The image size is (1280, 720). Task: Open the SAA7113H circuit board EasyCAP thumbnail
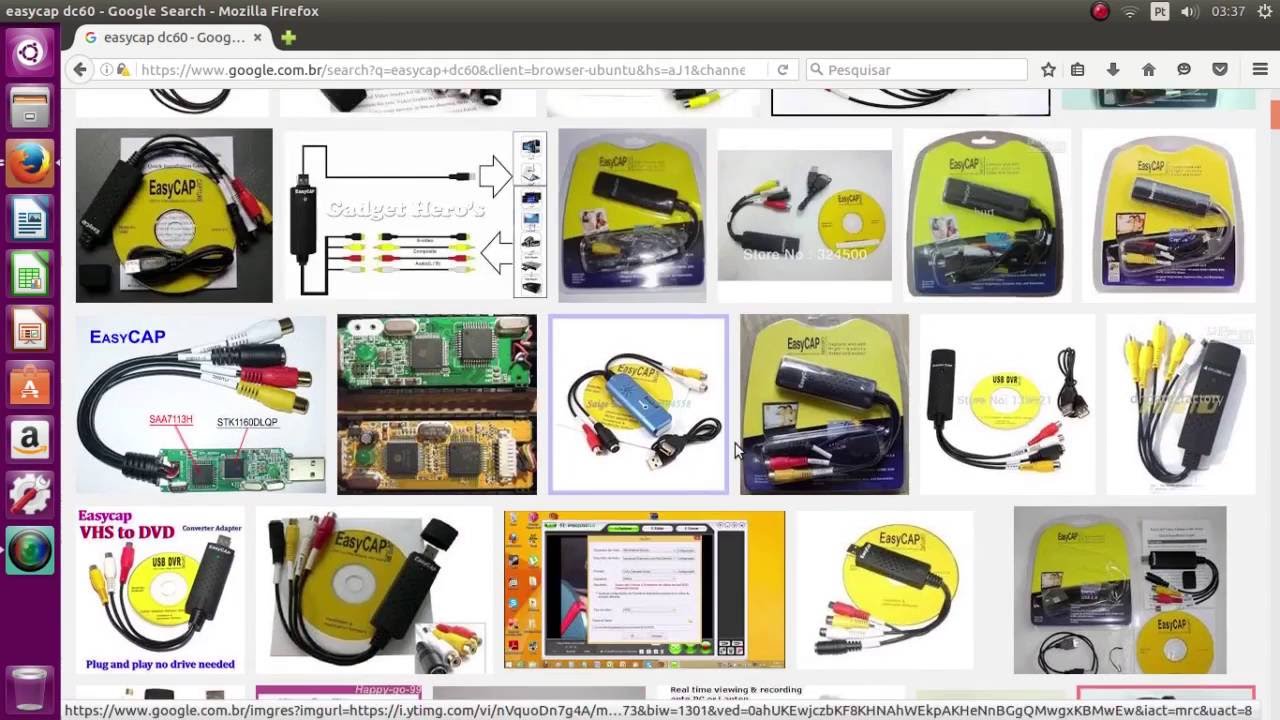[x=200, y=404]
